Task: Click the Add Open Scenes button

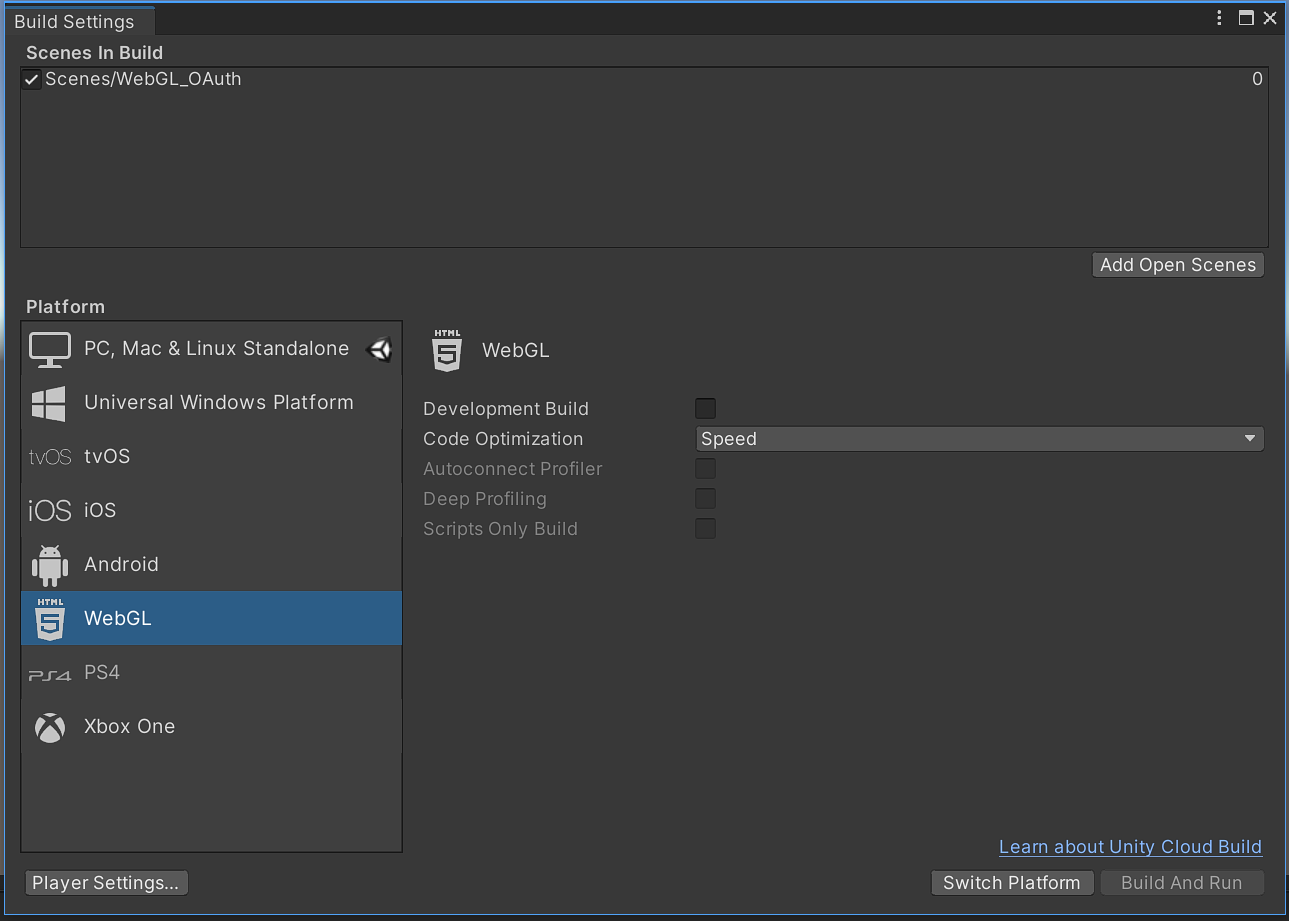Action: (x=1178, y=265)
